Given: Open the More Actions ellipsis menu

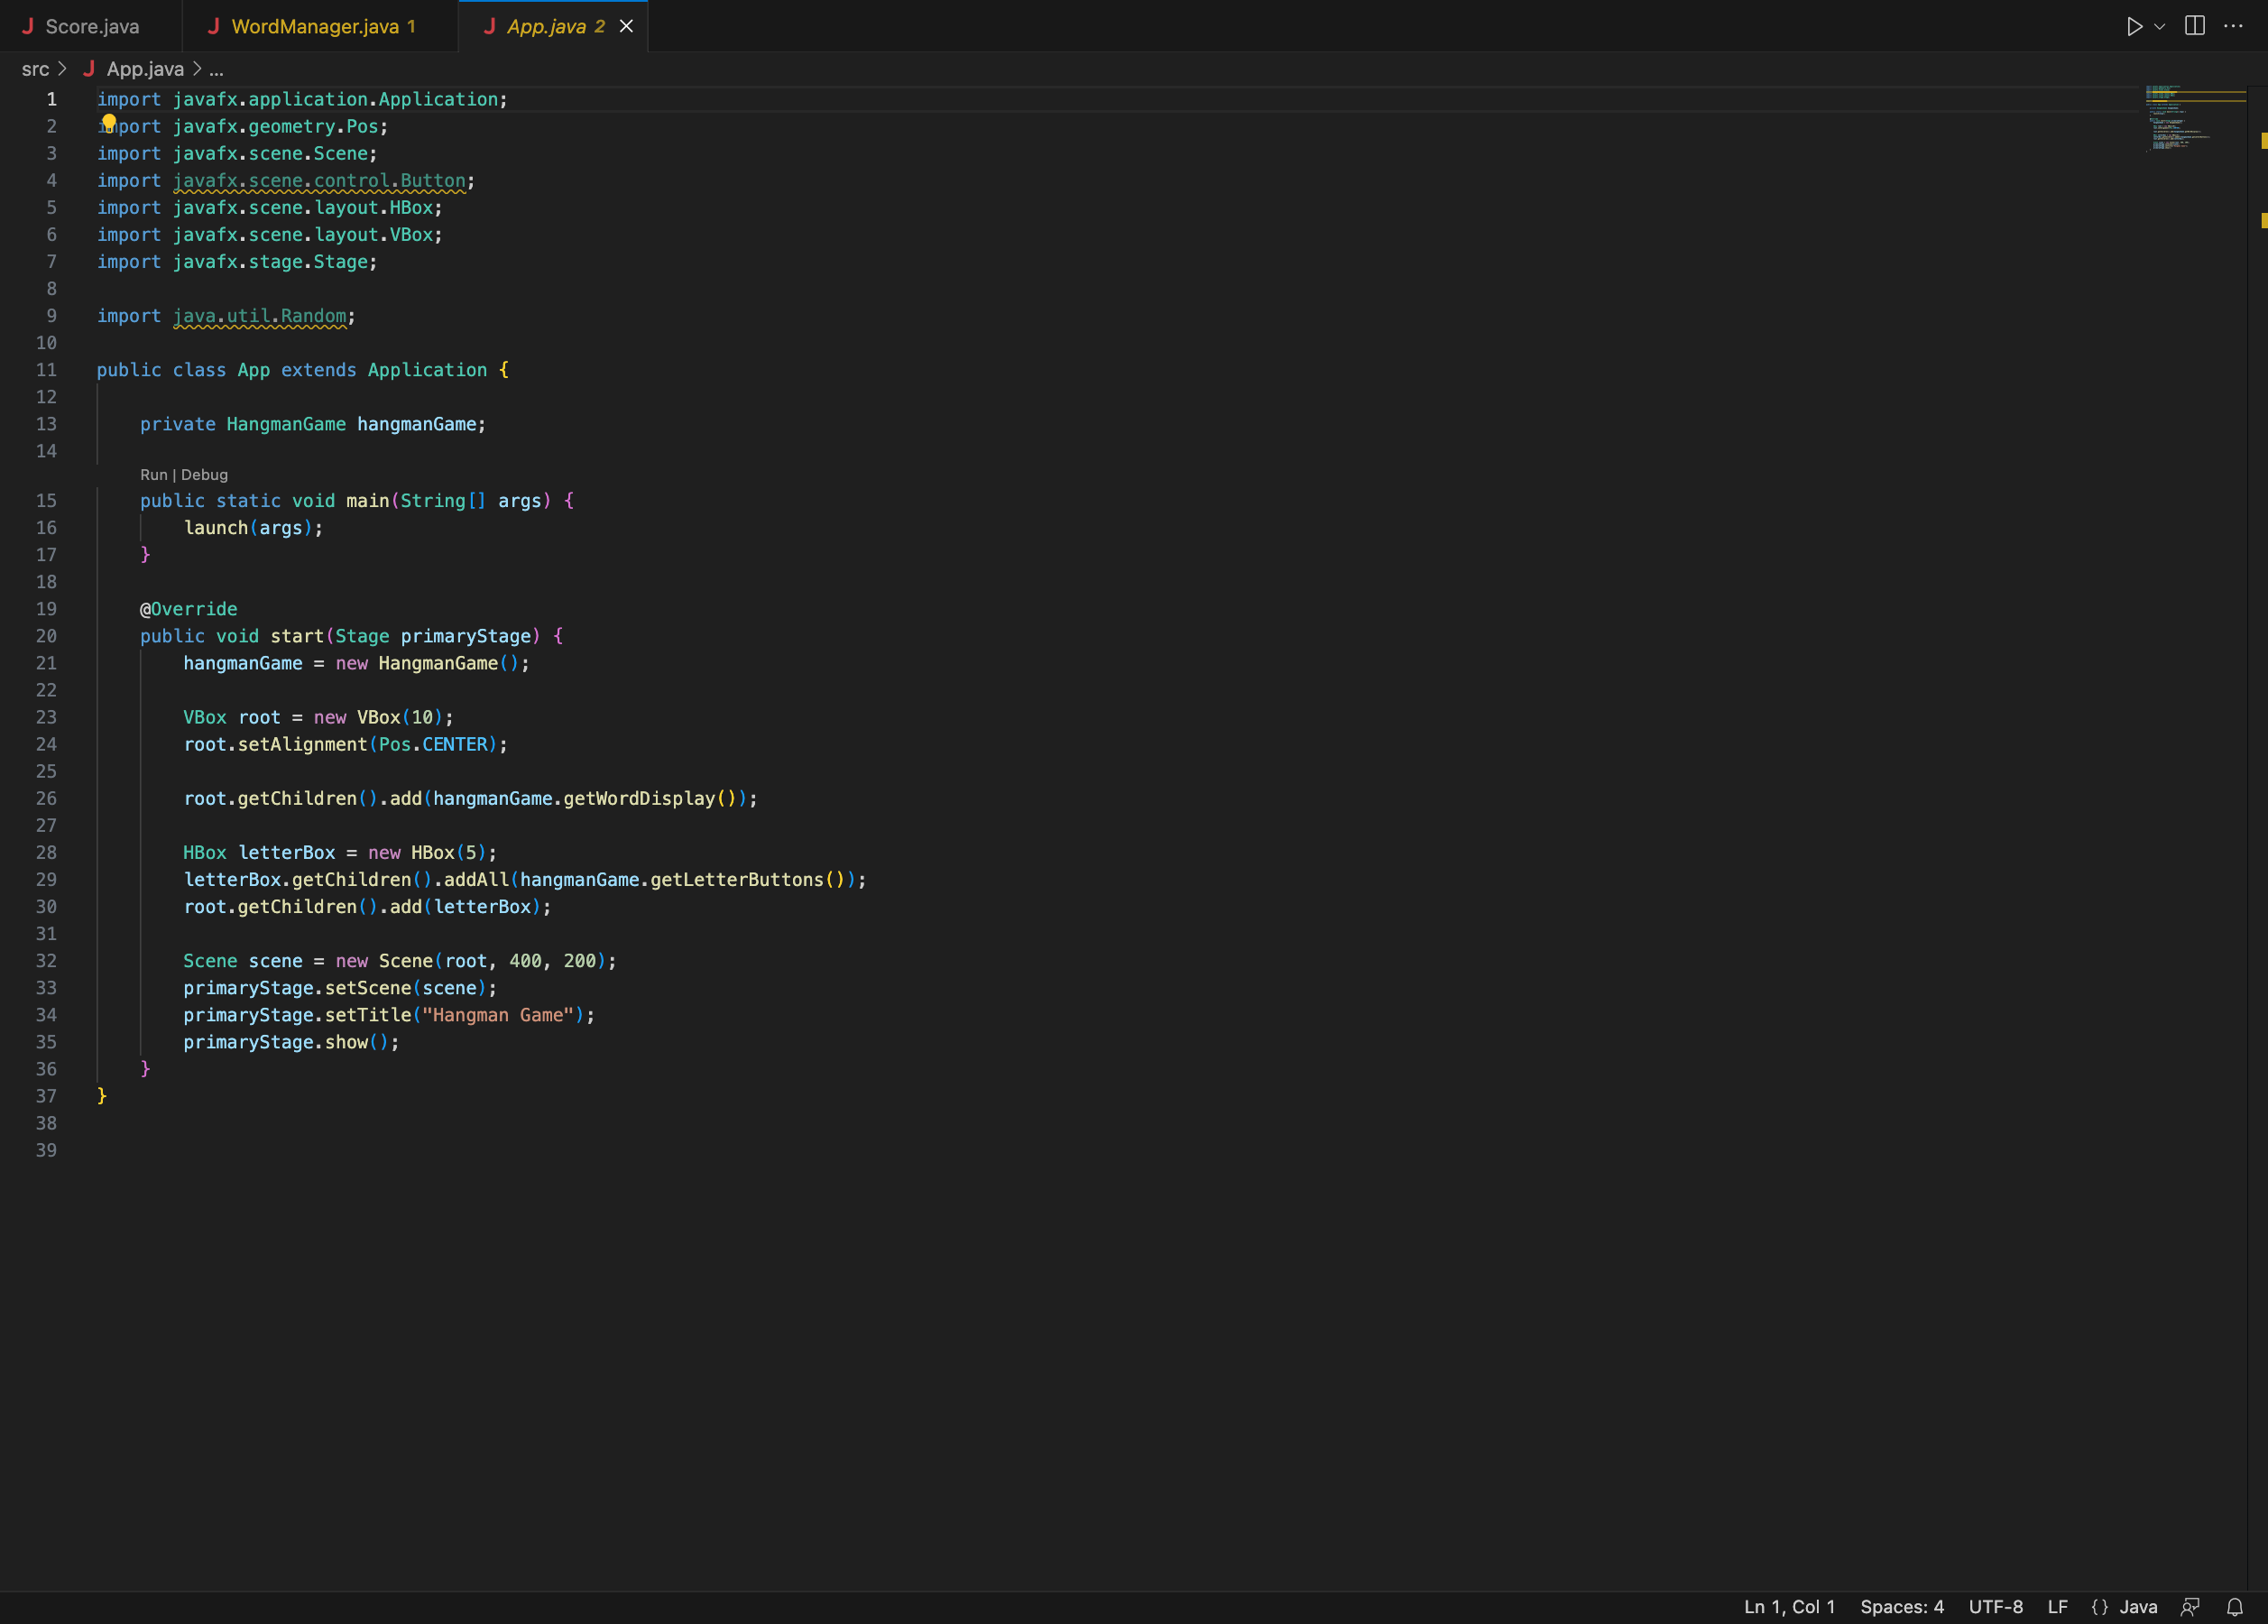Looking at the screenshot, I should click(x=2233, y=27).
